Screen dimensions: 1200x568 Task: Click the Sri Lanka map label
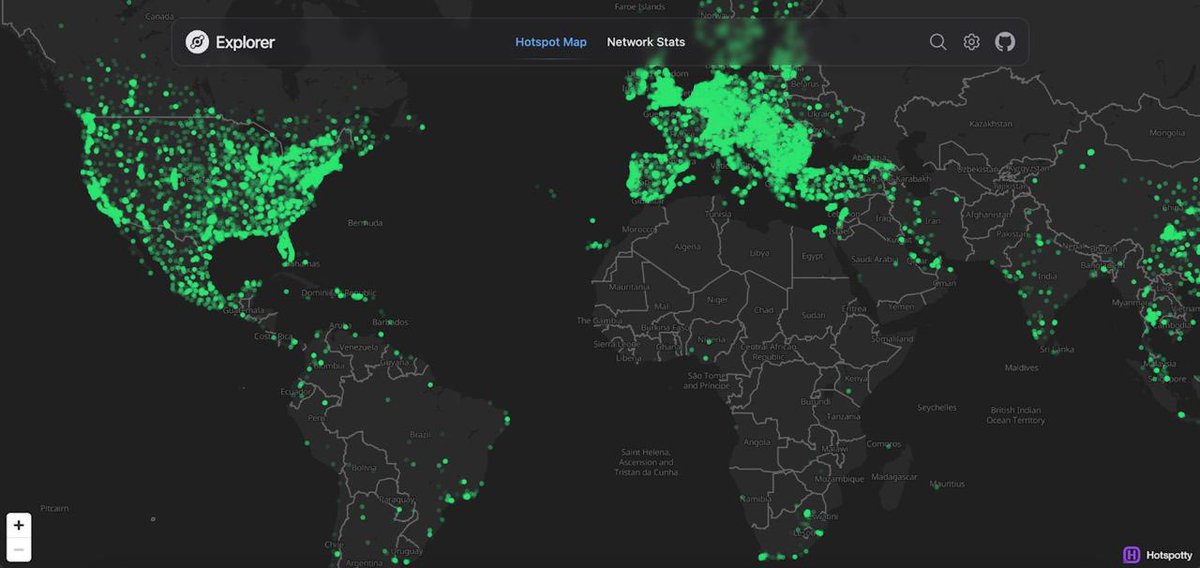coord(1056,349)
